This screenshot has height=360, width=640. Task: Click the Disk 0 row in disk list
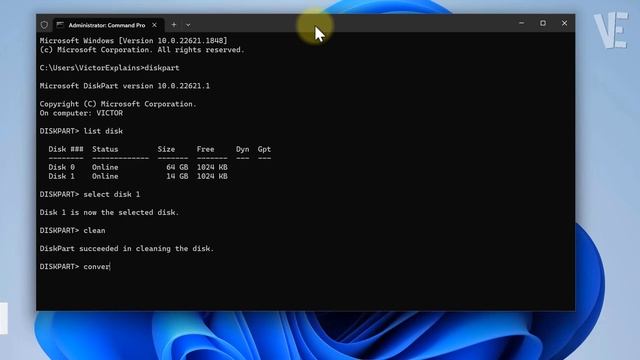click(138, 167)
